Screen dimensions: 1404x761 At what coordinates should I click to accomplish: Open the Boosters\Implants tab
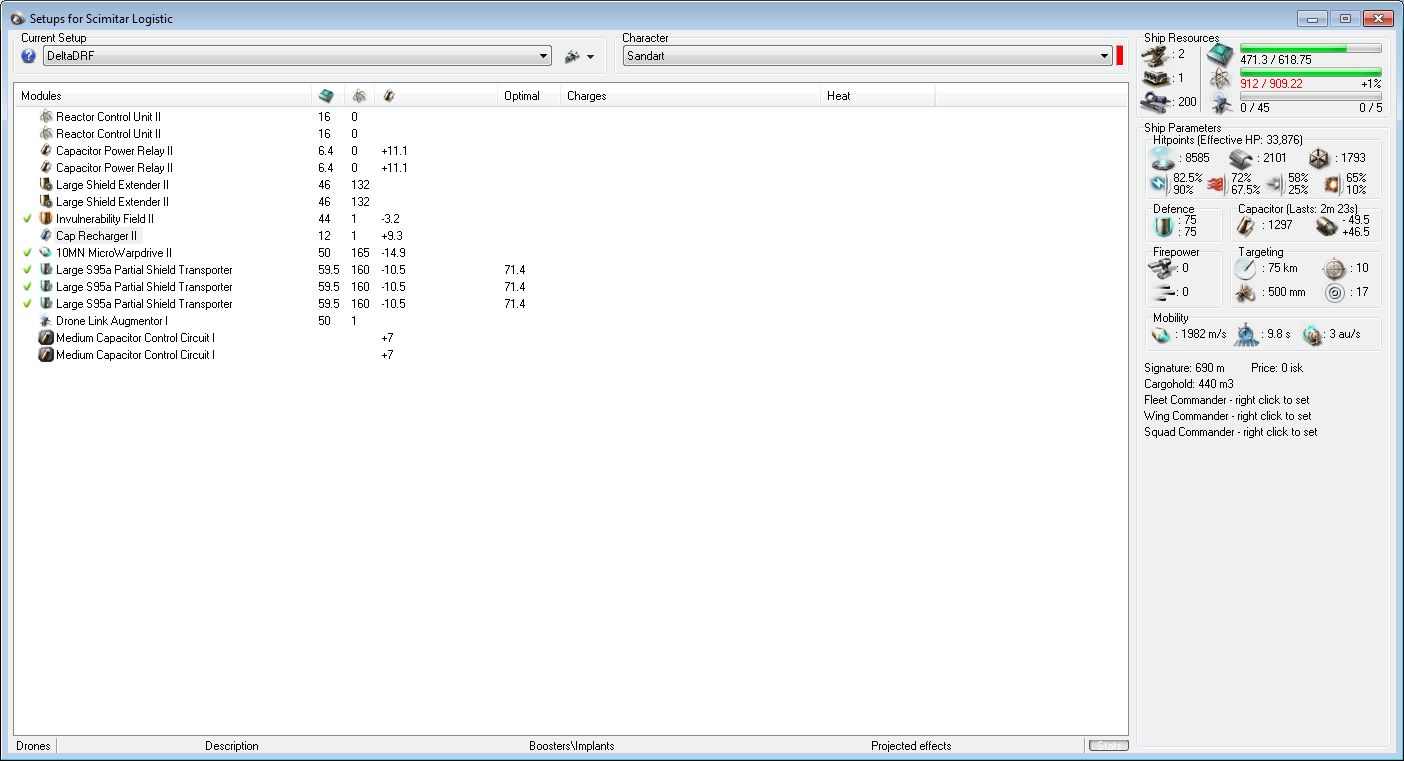572,746
